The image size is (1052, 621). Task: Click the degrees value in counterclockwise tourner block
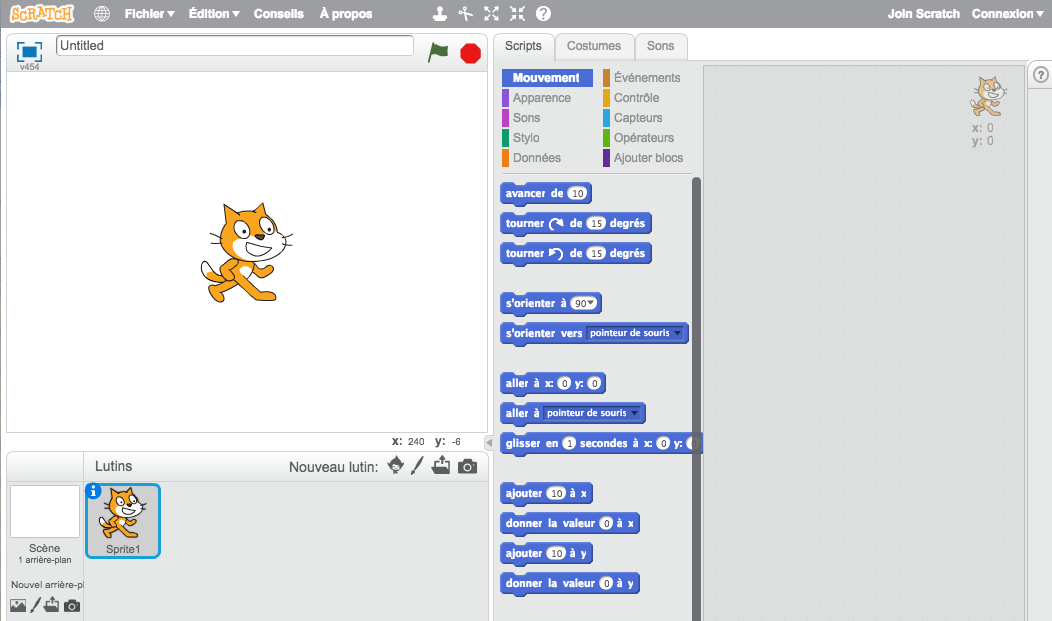click(596, 253)
